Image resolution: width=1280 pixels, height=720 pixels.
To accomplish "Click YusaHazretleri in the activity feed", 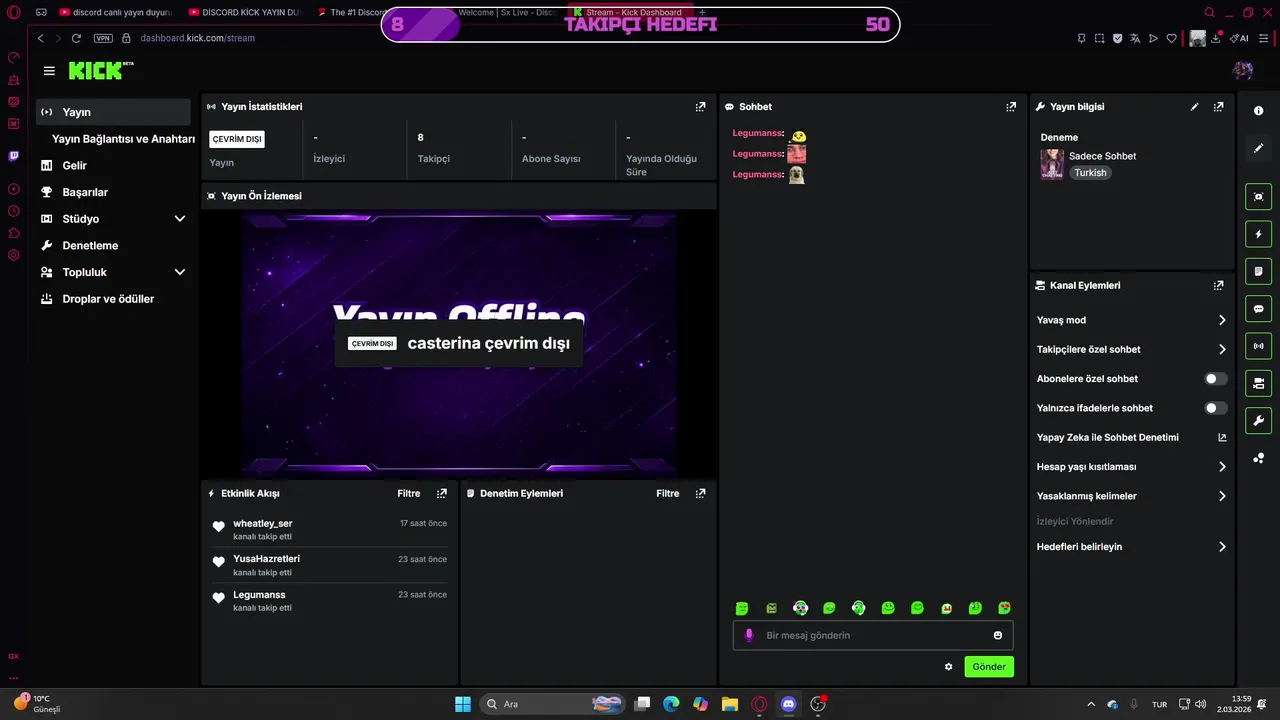I will click(x=266, y=559).
